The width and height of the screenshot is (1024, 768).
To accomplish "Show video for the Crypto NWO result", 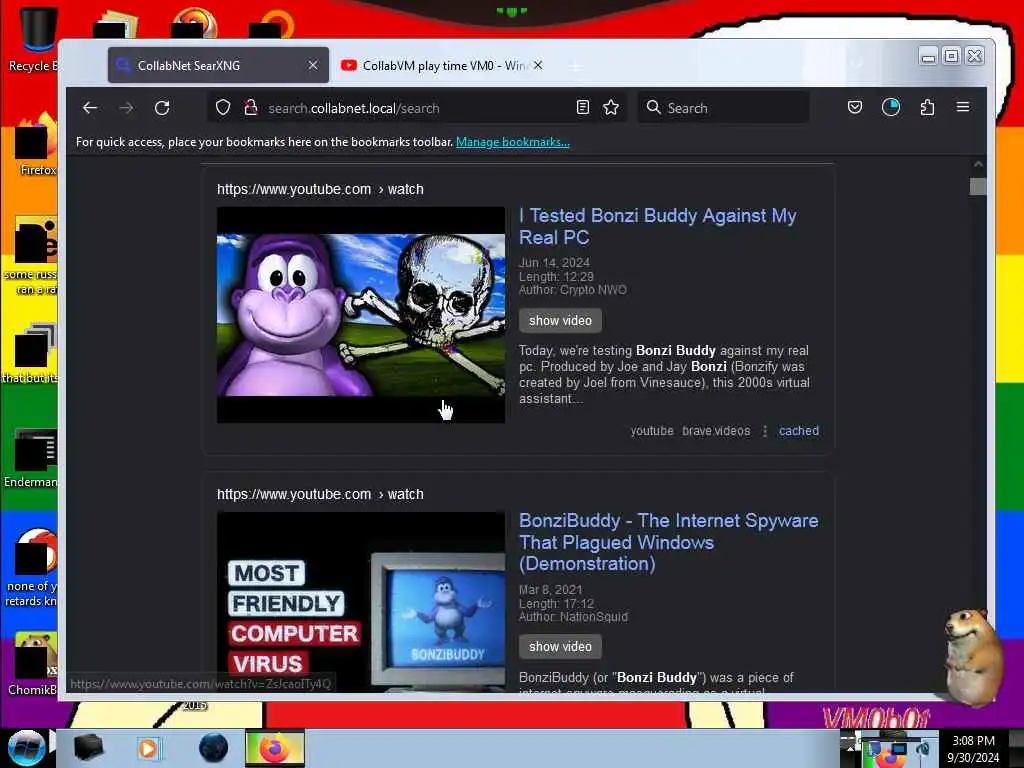I will click(560, 321).
